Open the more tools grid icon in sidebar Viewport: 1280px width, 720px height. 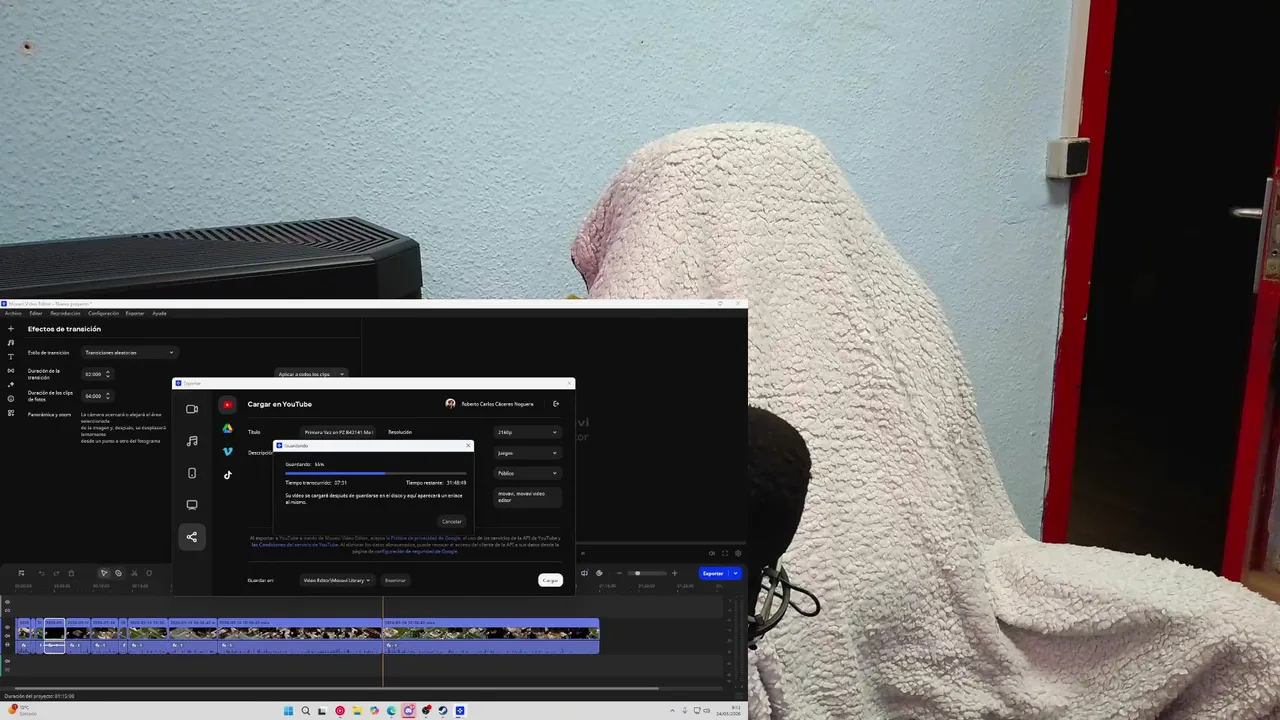point(11,412)
